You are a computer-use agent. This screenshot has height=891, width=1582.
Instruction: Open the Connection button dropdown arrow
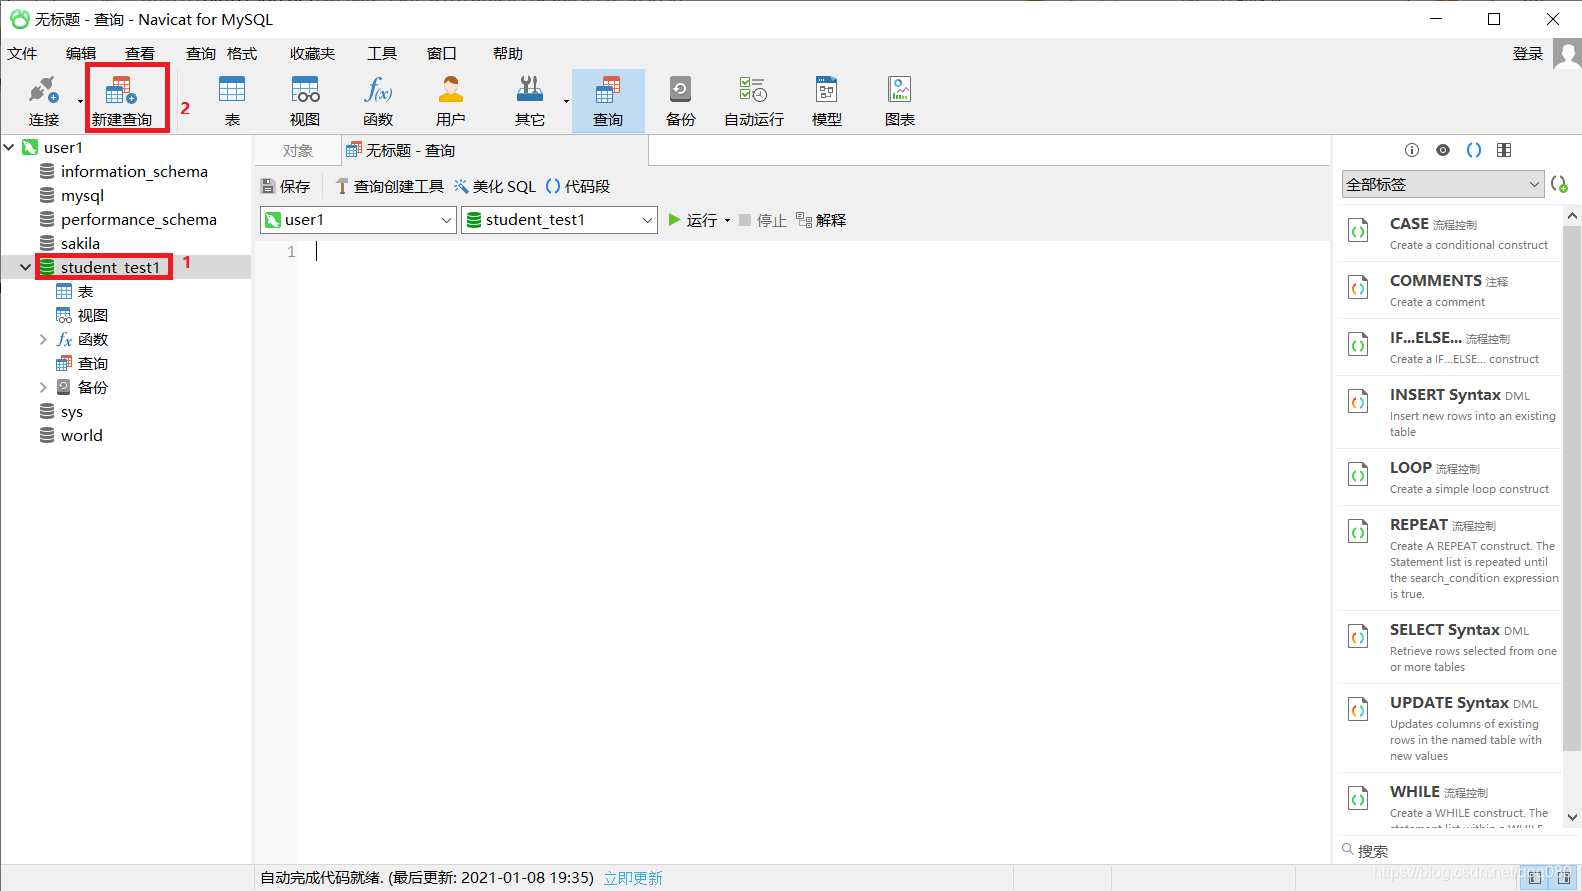80,101
